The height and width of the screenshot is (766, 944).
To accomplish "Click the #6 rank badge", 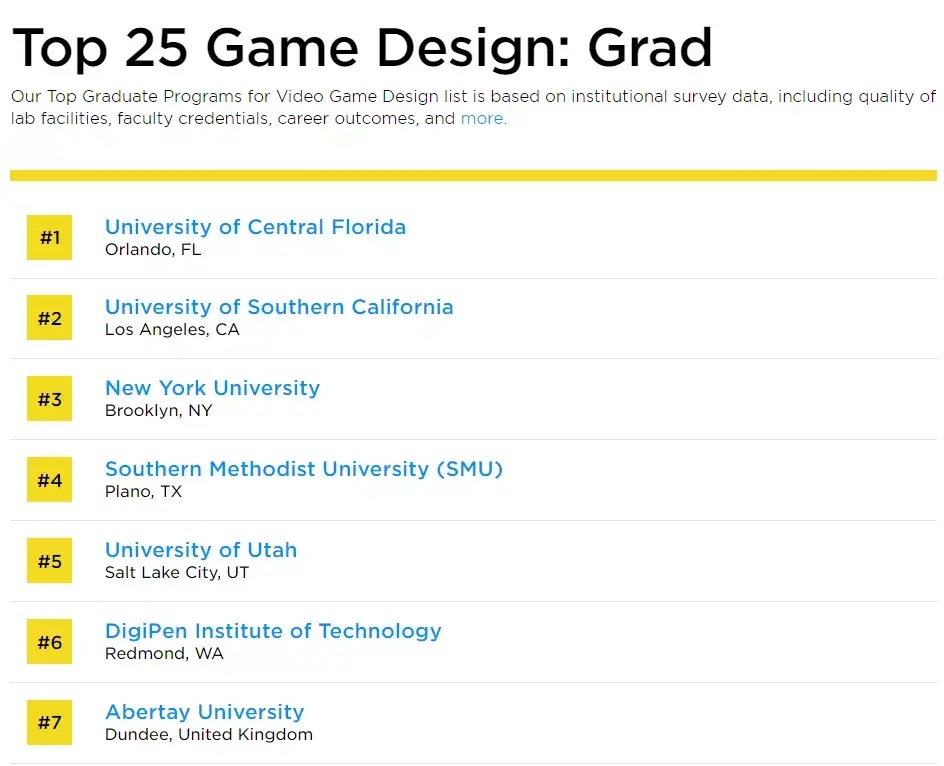I will [x=49, y=643].
